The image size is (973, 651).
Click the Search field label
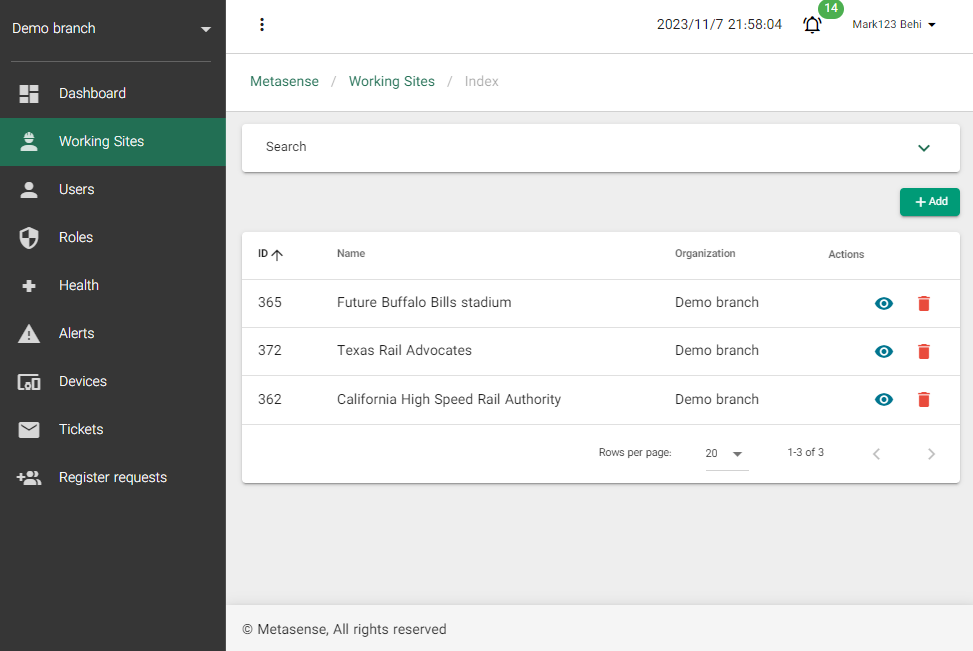tap(286, 147)
